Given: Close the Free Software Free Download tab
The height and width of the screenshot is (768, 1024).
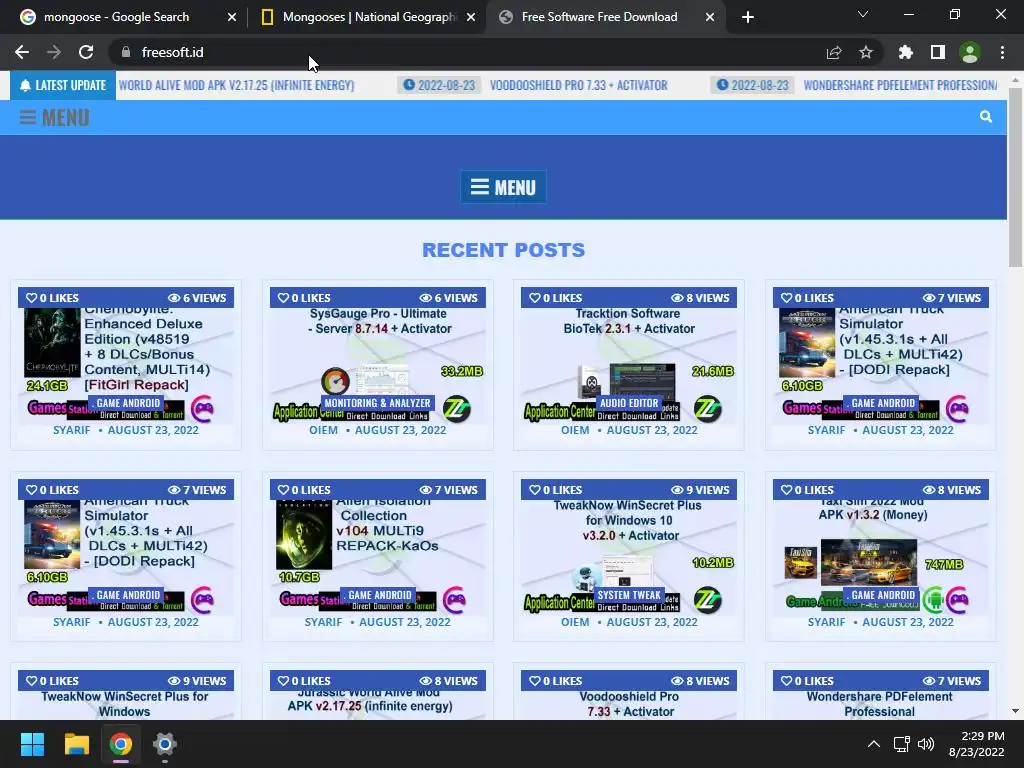Looking at the screenshot, I should tap(710, 17).
